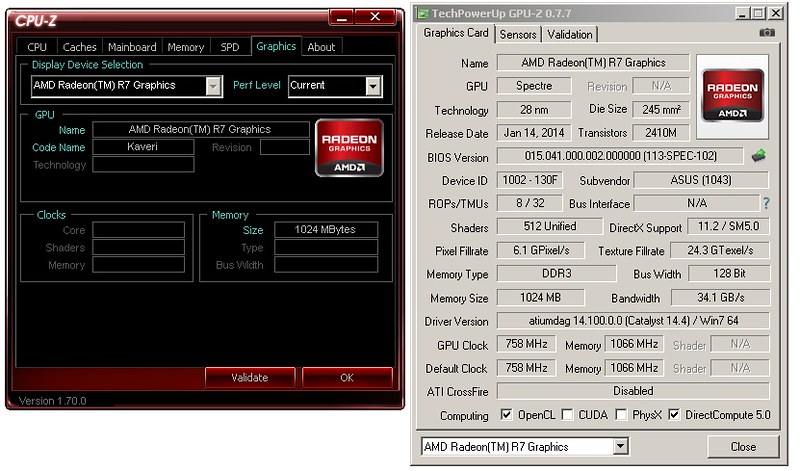Toggle the PhysX checkbox

(621, 414)
